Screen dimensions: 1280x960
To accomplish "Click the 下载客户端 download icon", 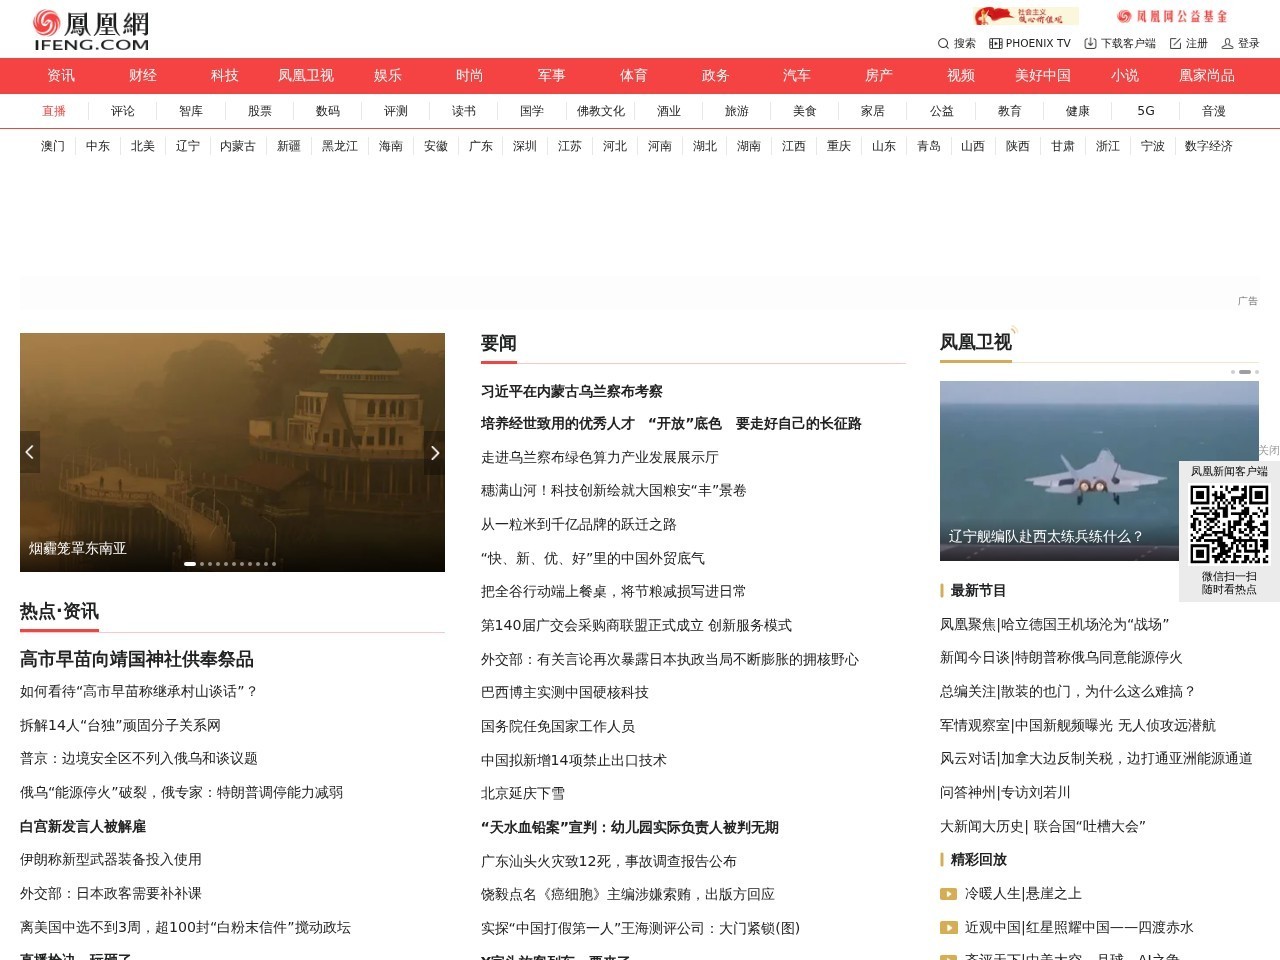I will [x=1090, y=43].
